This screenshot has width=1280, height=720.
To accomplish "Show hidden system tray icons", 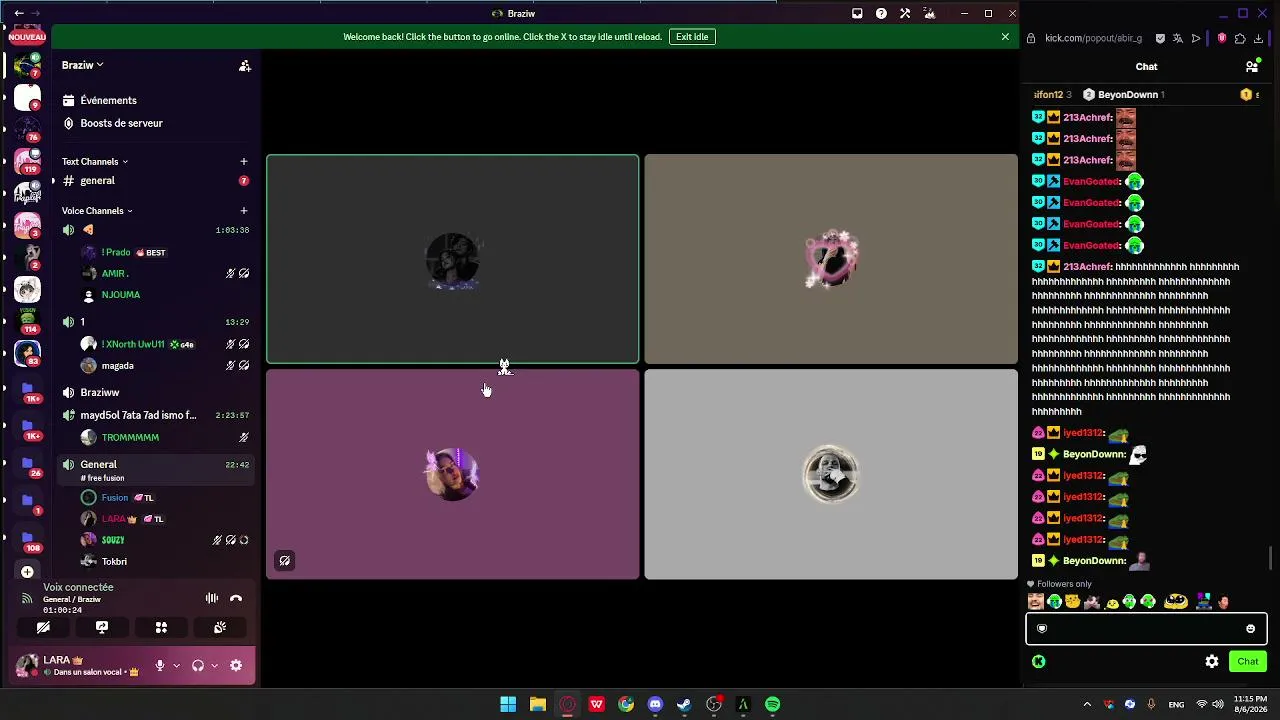I will coord(1087,704).
